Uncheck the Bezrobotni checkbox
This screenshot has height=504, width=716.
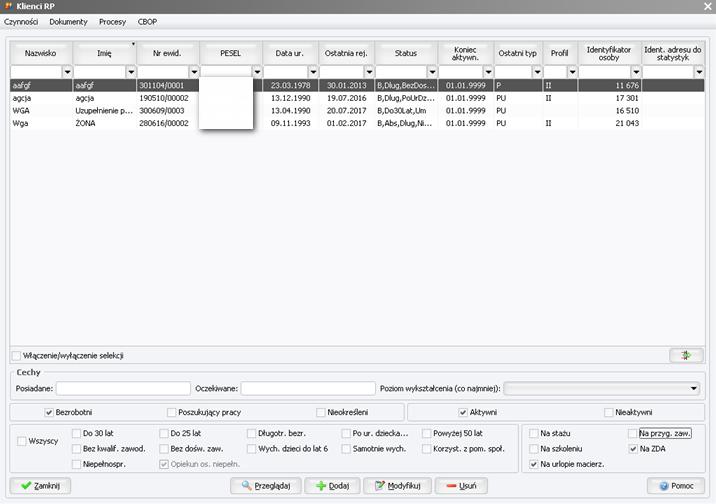click(x=49, y=412)
